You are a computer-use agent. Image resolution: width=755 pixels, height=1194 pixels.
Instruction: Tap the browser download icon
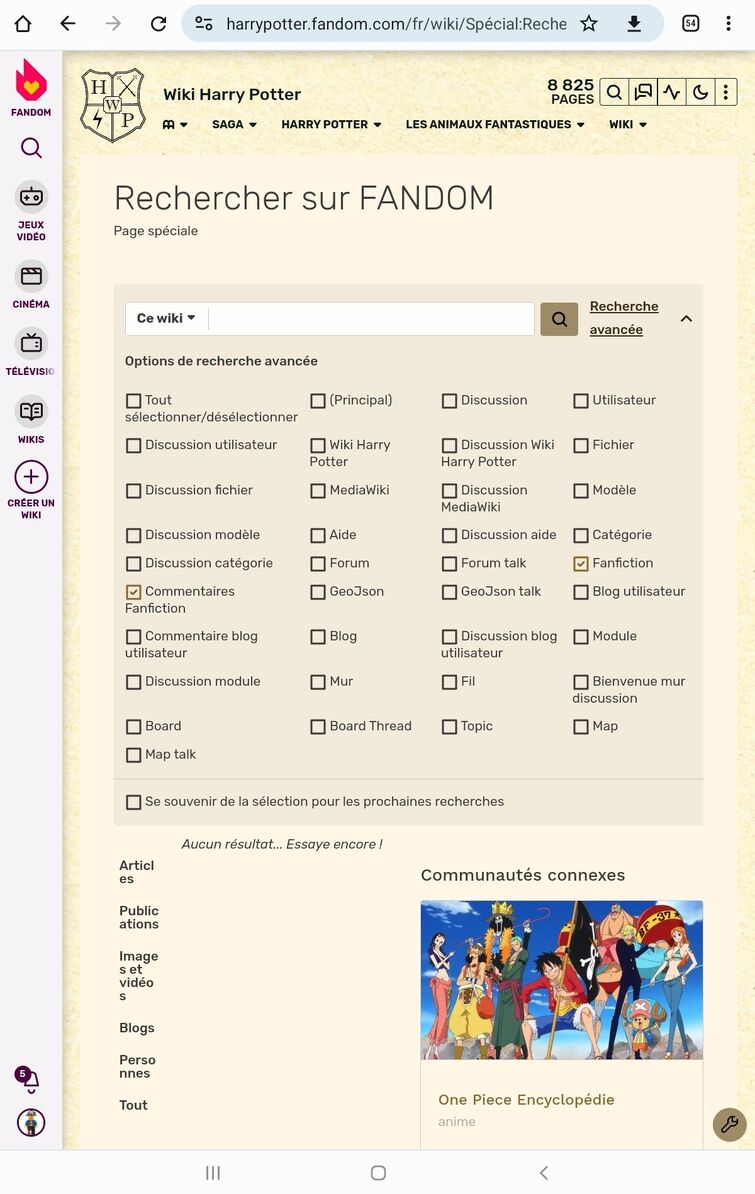tap(634, 24)
